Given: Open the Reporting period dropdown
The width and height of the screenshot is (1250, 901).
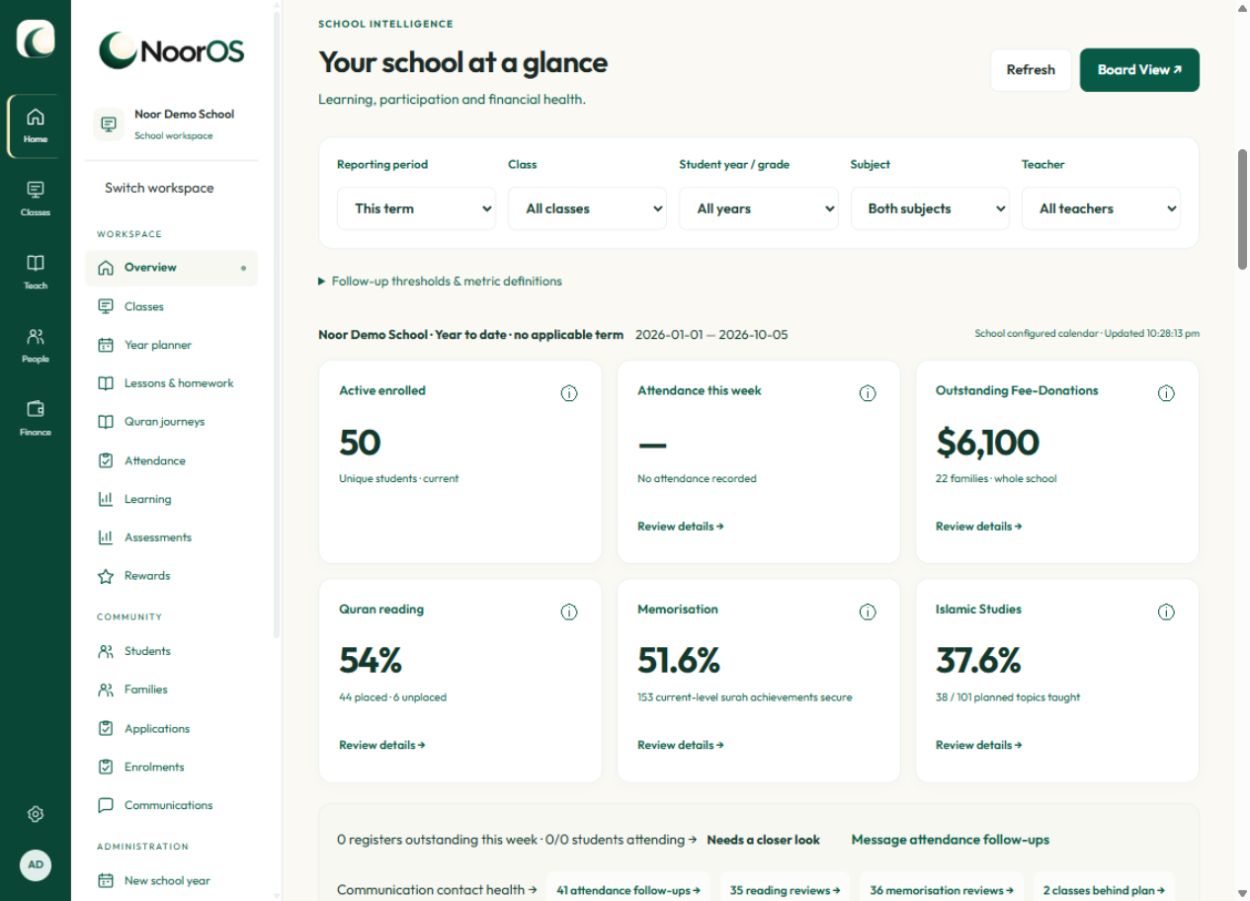Looking at the screenshot, I should tap(416, 209).
